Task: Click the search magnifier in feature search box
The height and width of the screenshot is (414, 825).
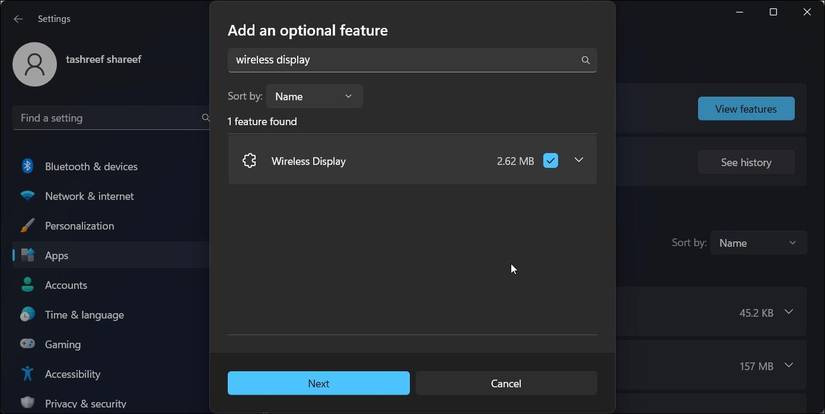Action: point(586,60)
